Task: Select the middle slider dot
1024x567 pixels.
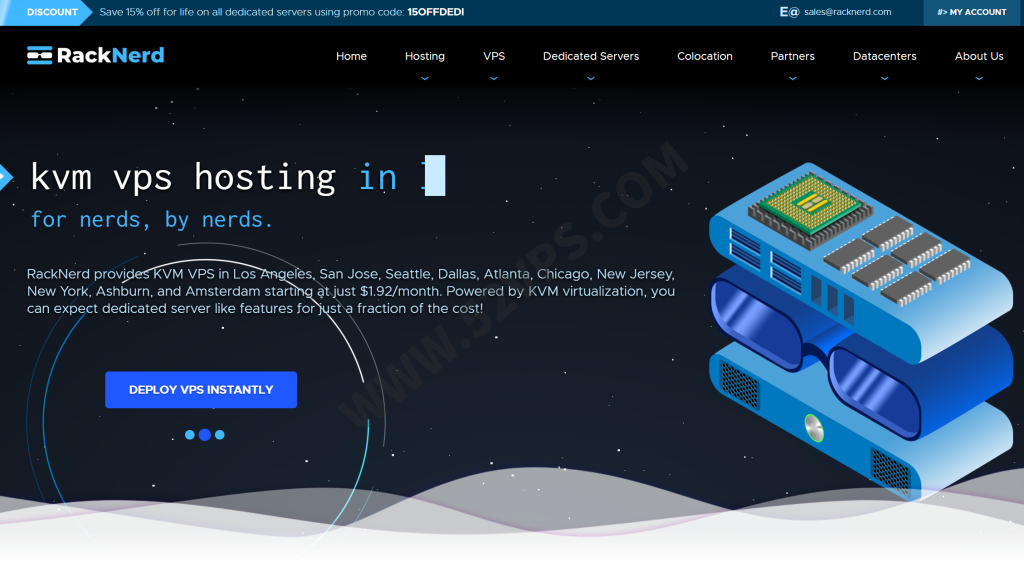Action: [204, 434]
